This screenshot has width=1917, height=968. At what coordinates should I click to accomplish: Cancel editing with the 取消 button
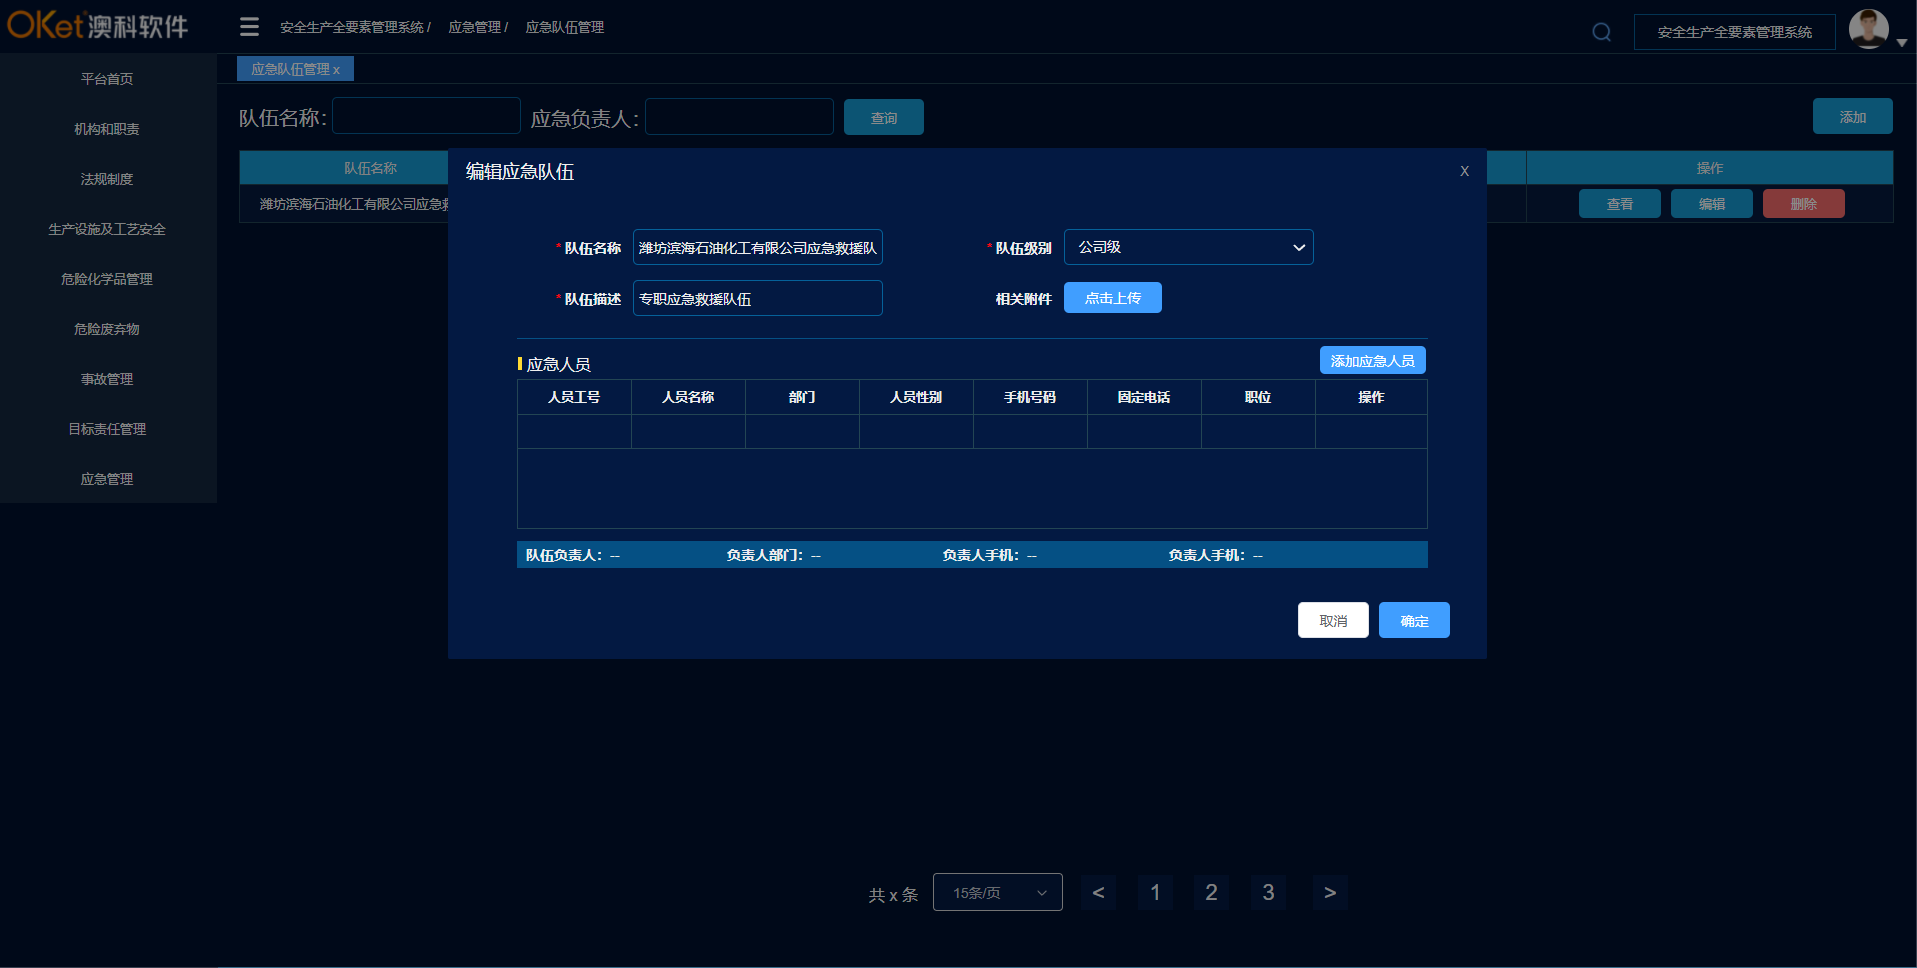point(1332,619)
